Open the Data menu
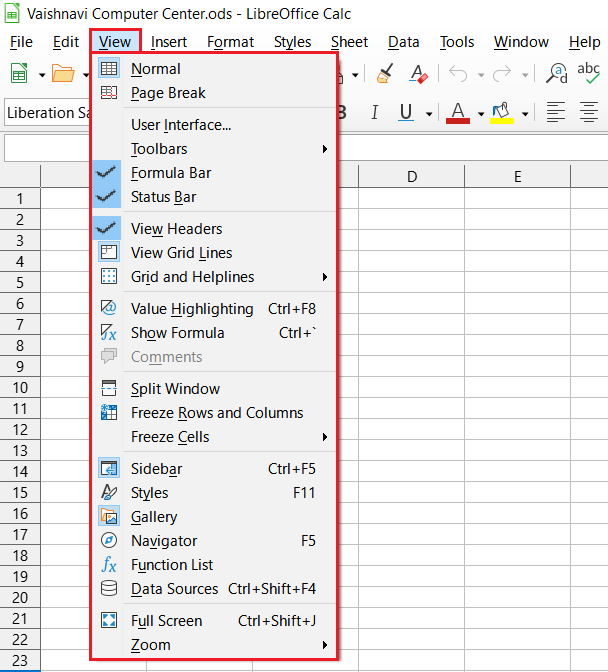The width and height of the screenshot is (608, 672). [404, 42]
